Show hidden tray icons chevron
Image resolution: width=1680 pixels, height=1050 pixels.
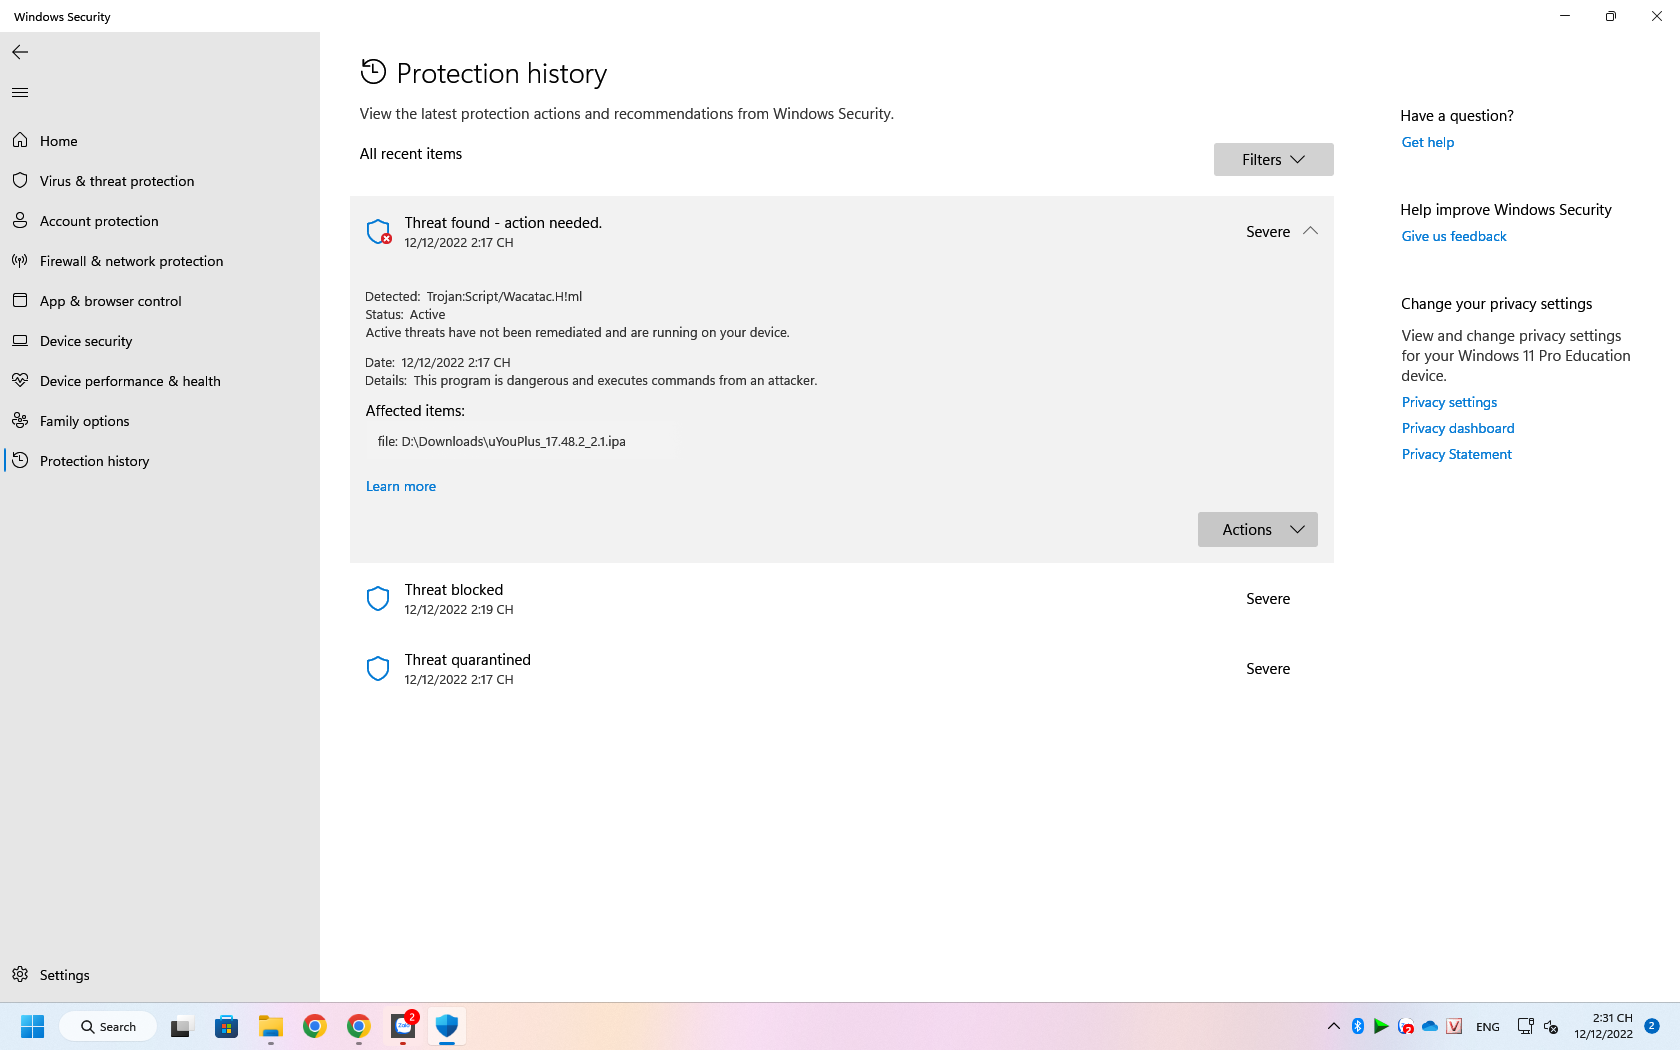(x=1333, y=1026)
